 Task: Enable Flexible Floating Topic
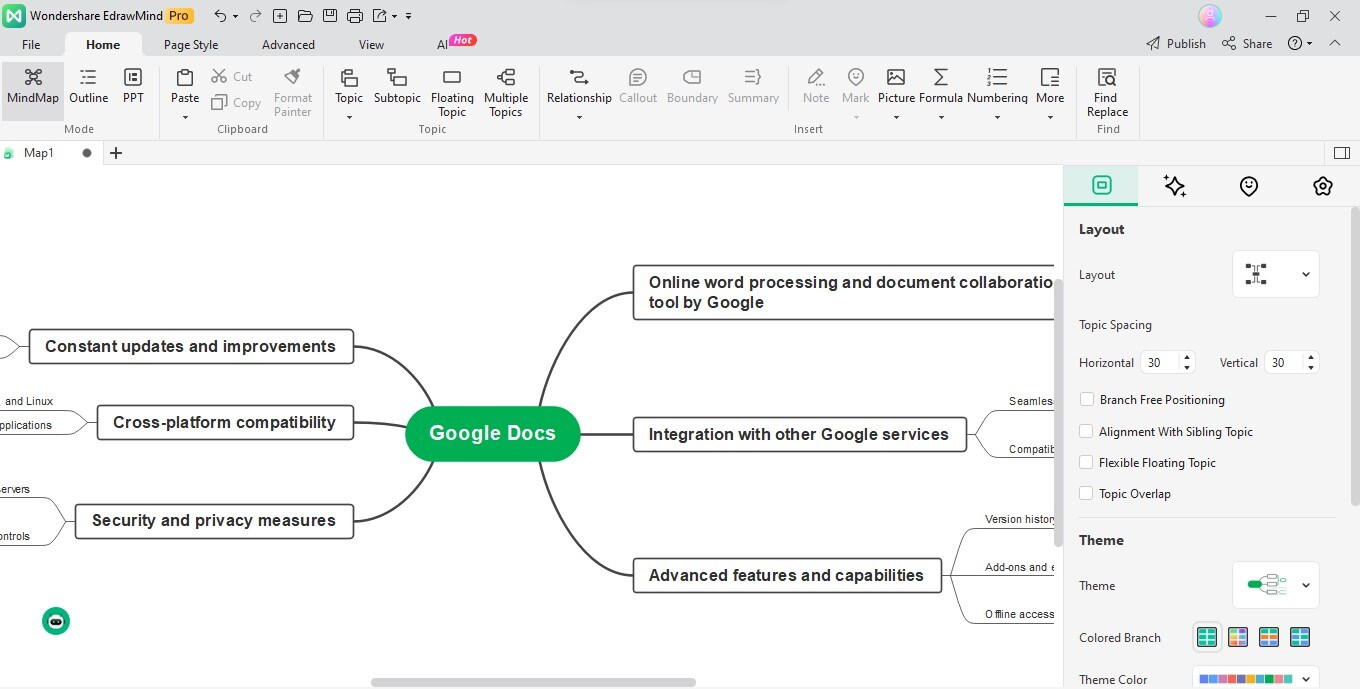pos(1087,463)
